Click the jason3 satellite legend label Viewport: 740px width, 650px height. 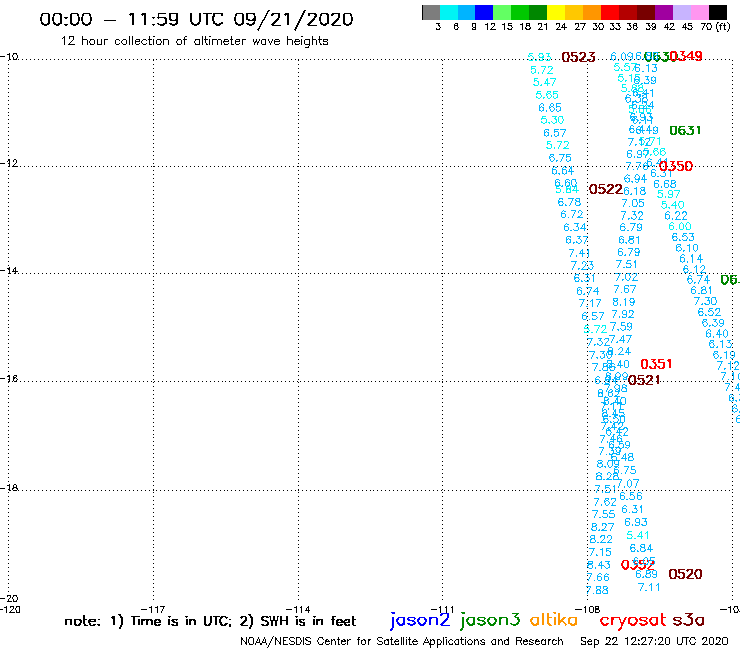(490, 620)
